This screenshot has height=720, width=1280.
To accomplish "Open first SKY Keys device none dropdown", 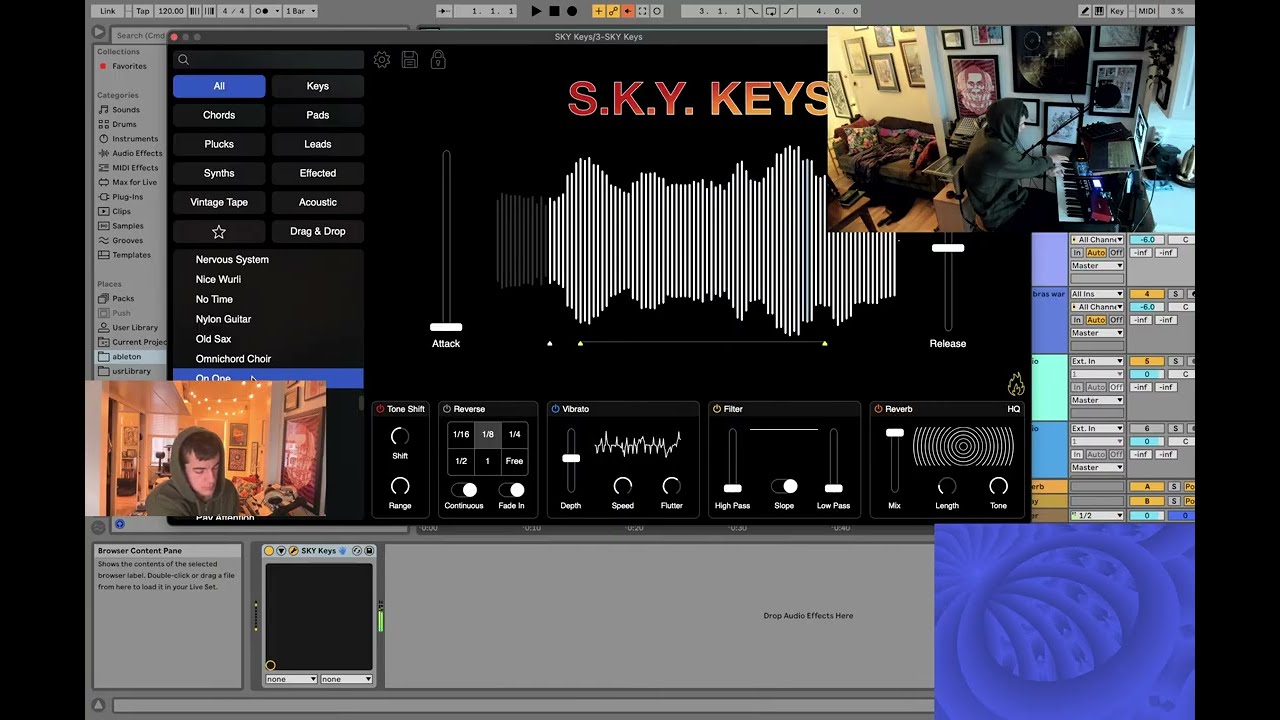I will pos(291,679).
